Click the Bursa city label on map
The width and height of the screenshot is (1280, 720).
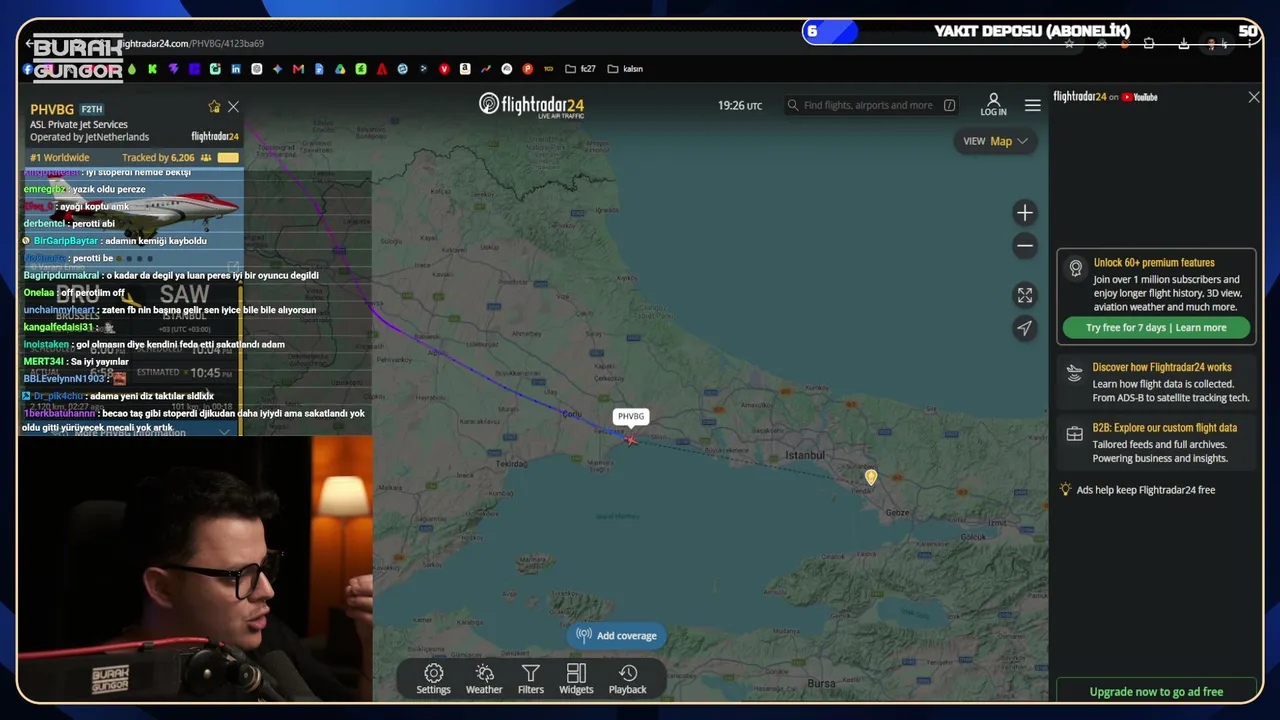coord(821,684)
